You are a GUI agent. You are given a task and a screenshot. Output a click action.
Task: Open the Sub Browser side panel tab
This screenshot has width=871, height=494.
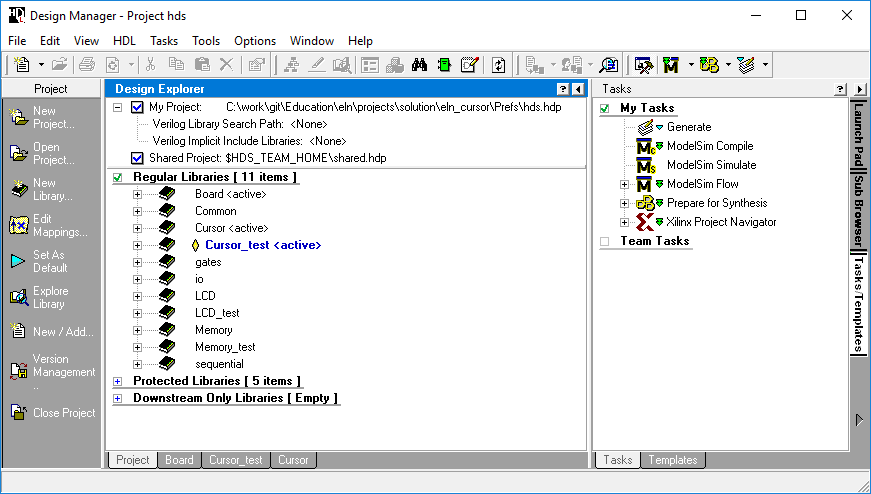coord(858,212)
